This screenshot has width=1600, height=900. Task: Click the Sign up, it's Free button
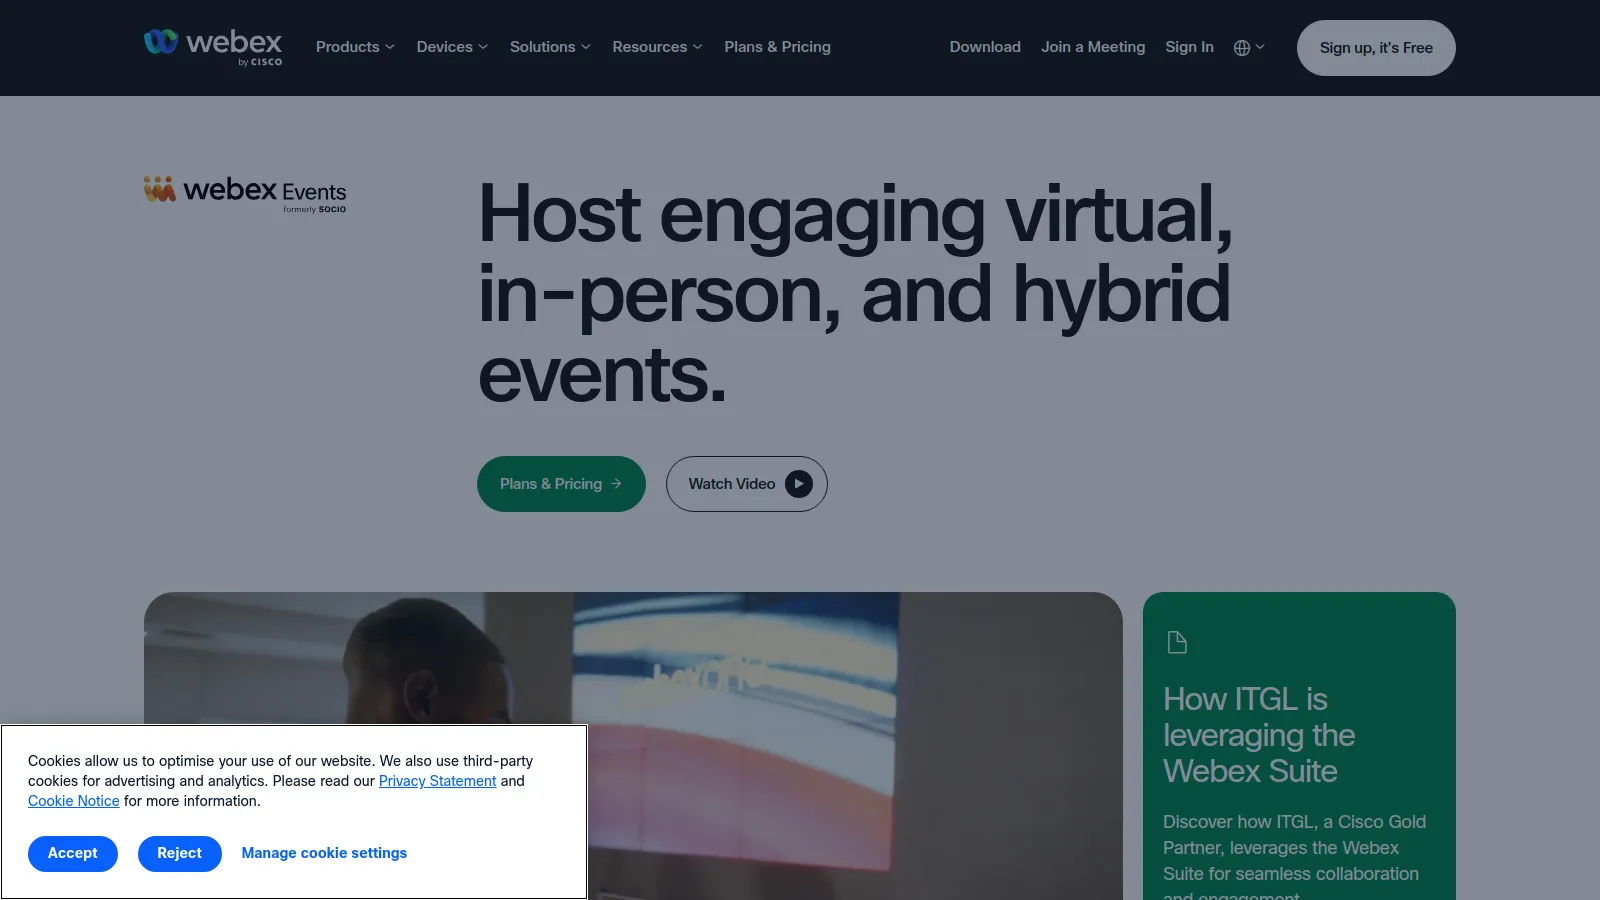click(x=1376, y=47)
